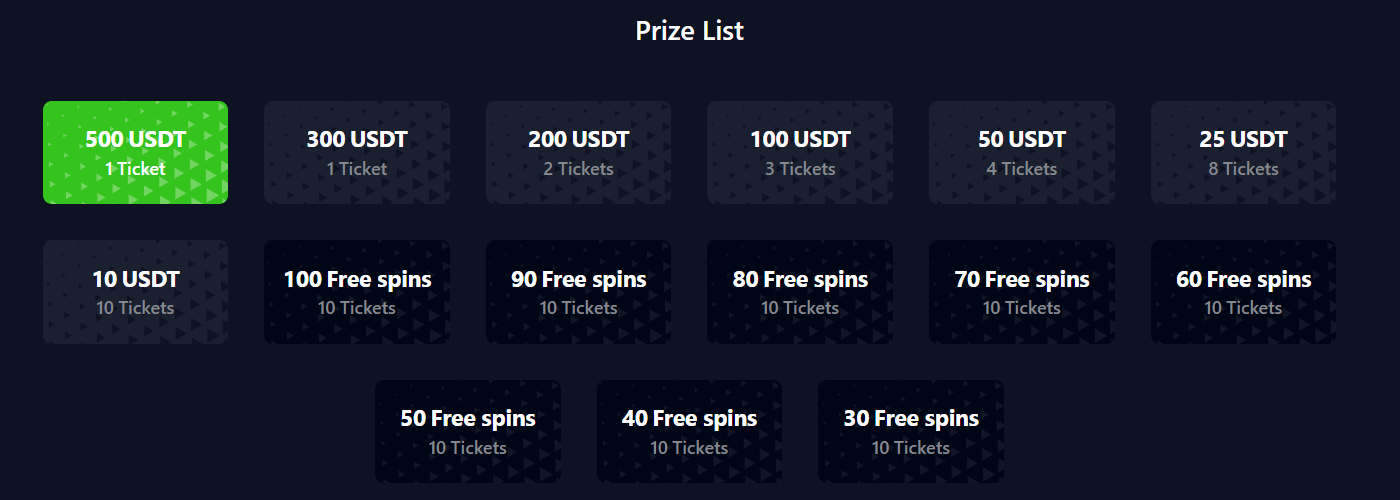Click the 100 Free spins prize card
Image resolution: width=1400 pixels, height=500 pixels.
tap(357, 292)
